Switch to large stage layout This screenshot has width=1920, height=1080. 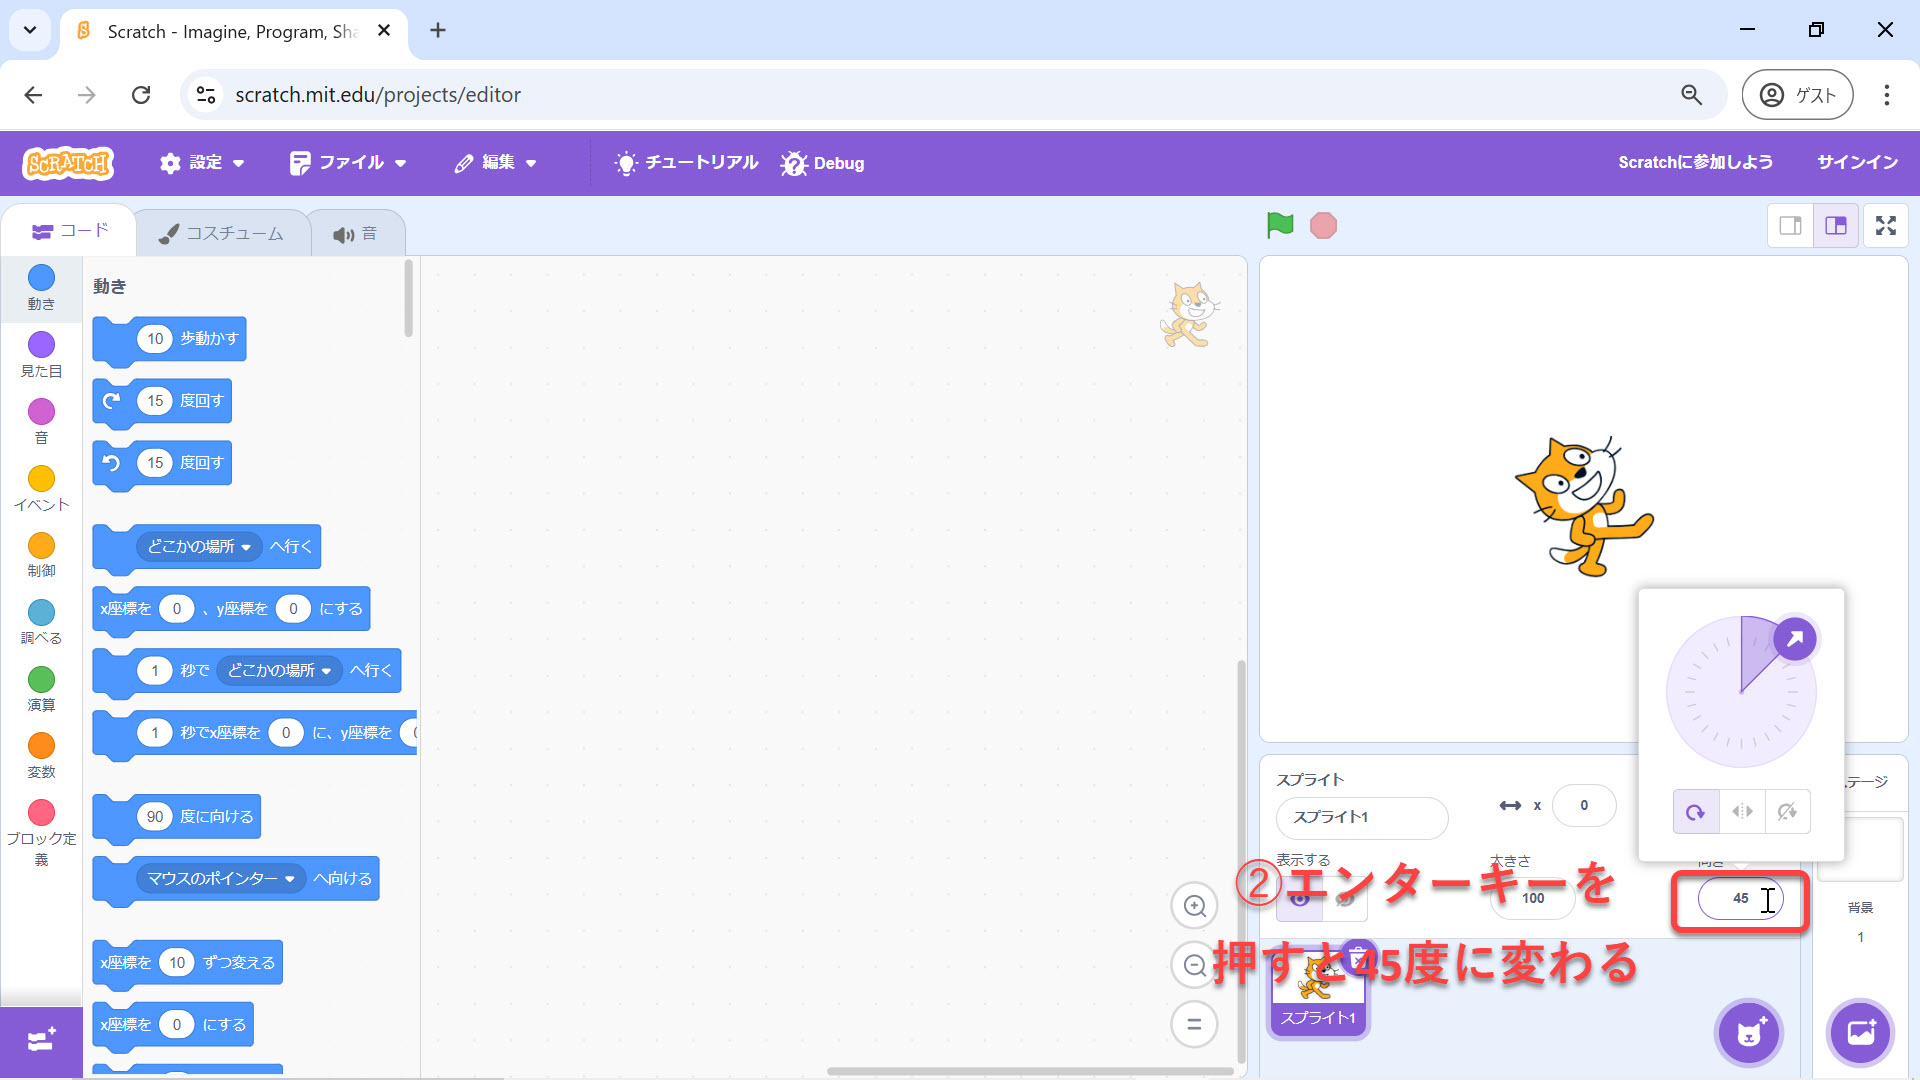1836,226
